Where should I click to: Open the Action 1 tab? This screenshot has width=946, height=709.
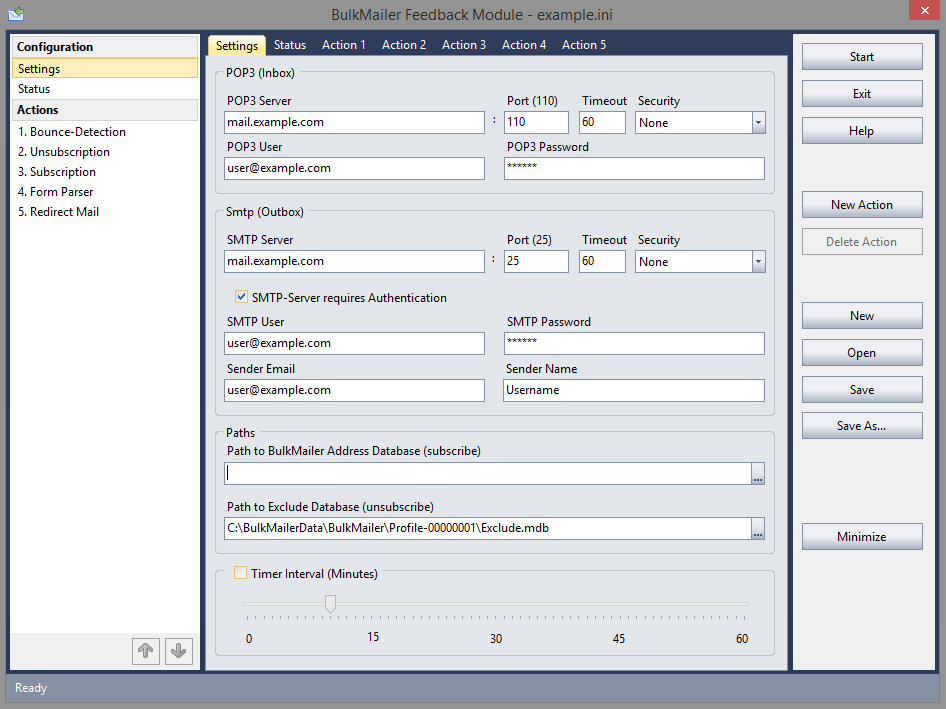[343, 45]
